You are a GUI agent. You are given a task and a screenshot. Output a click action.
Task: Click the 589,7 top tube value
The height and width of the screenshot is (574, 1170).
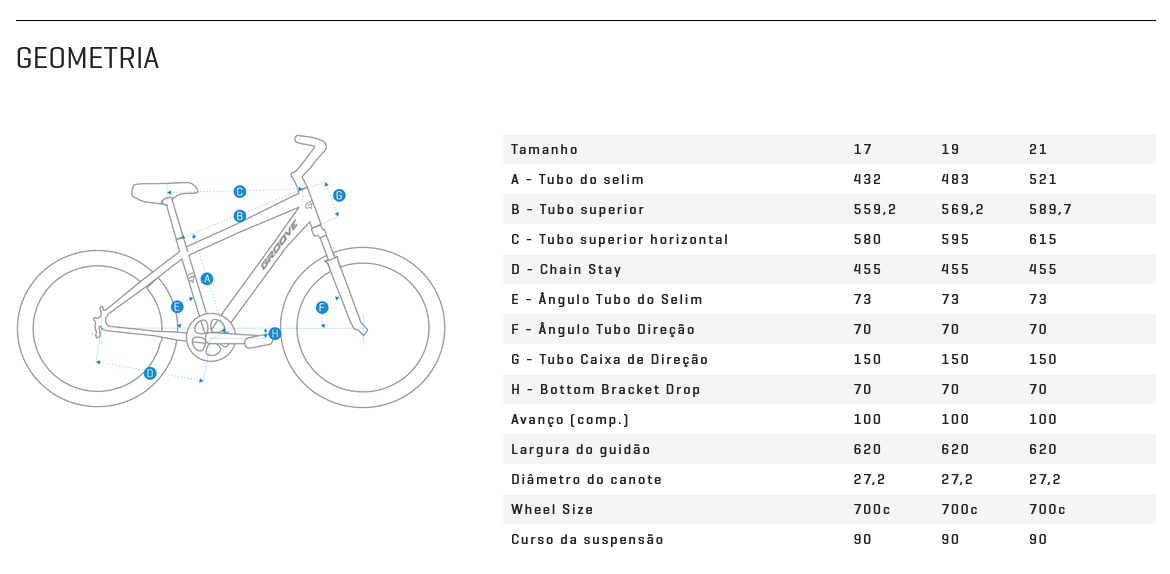tap(1051, 210)
